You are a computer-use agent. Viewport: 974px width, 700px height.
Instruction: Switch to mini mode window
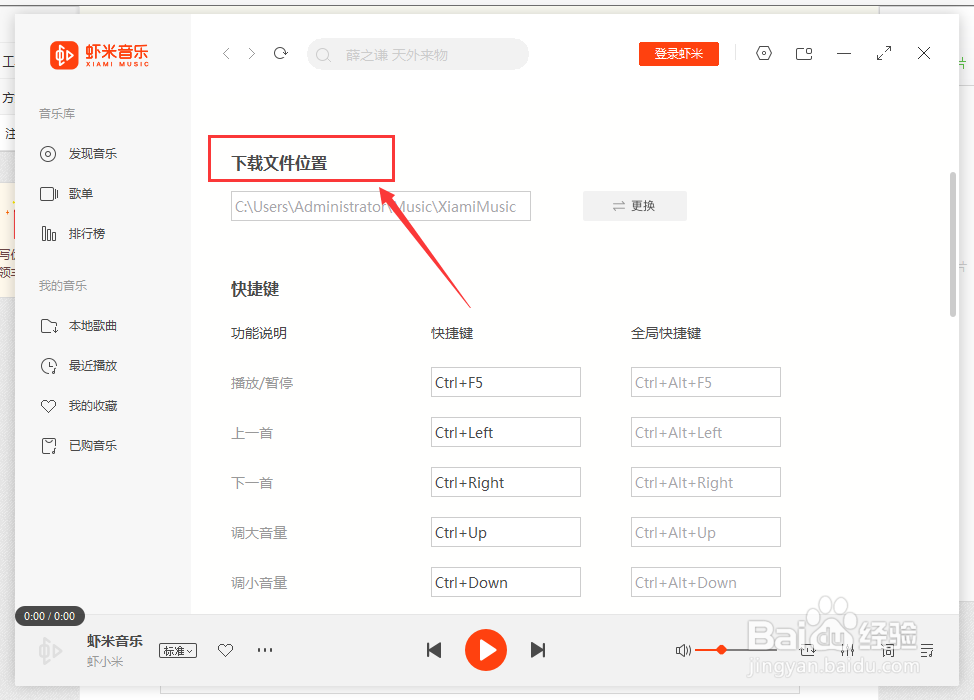point(803,53)
